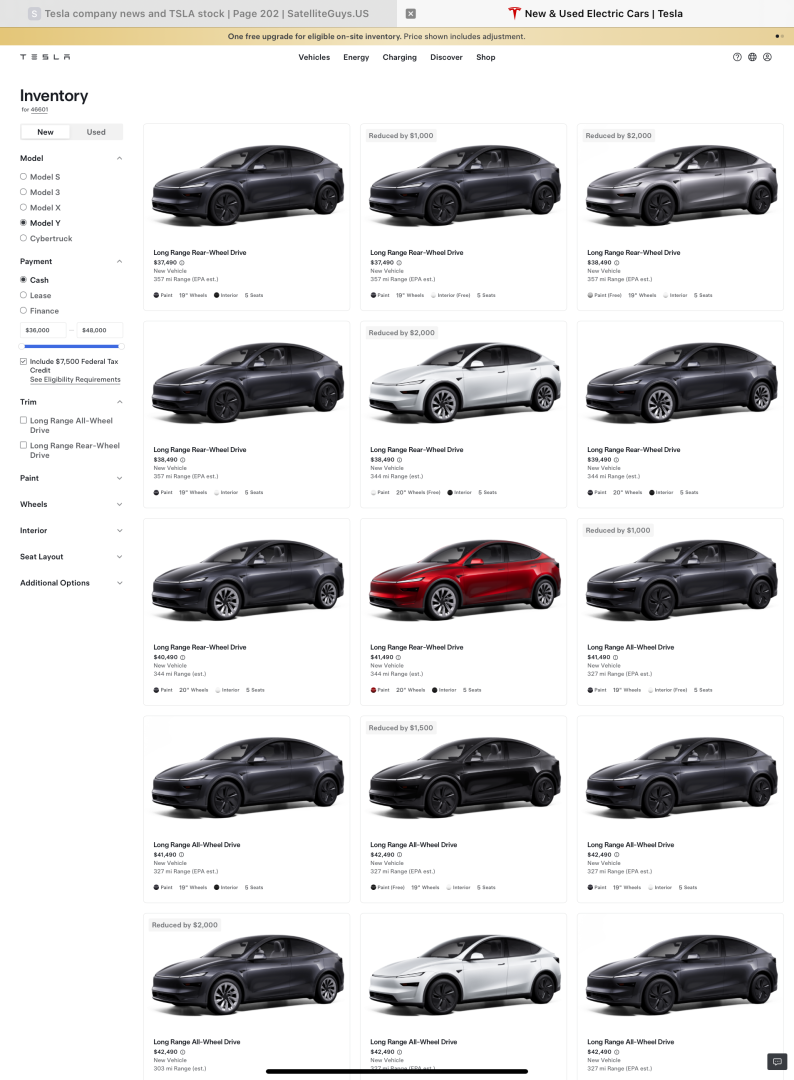Click the banner pagination dots
Viewport: 794px width, 1080px height.
tap(779, 37)
